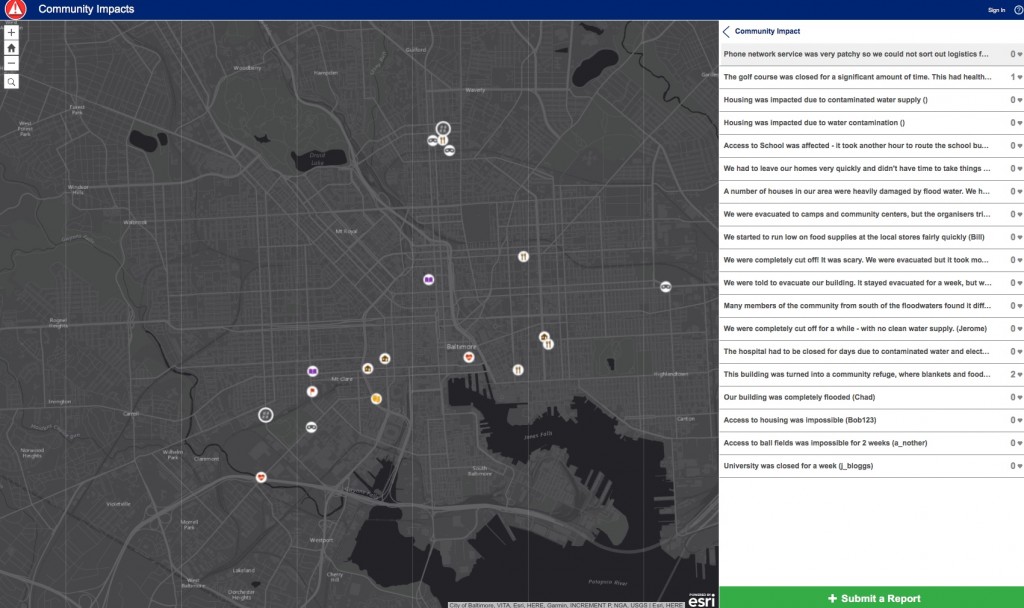
Task: Go back using the Community Impact chevron
Action: (726, 31)
